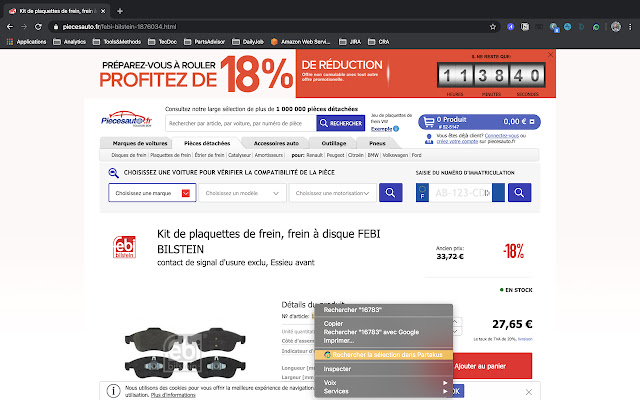640x400 pixels.
Task: Select Marques de voitures tab
Action: 140,143
